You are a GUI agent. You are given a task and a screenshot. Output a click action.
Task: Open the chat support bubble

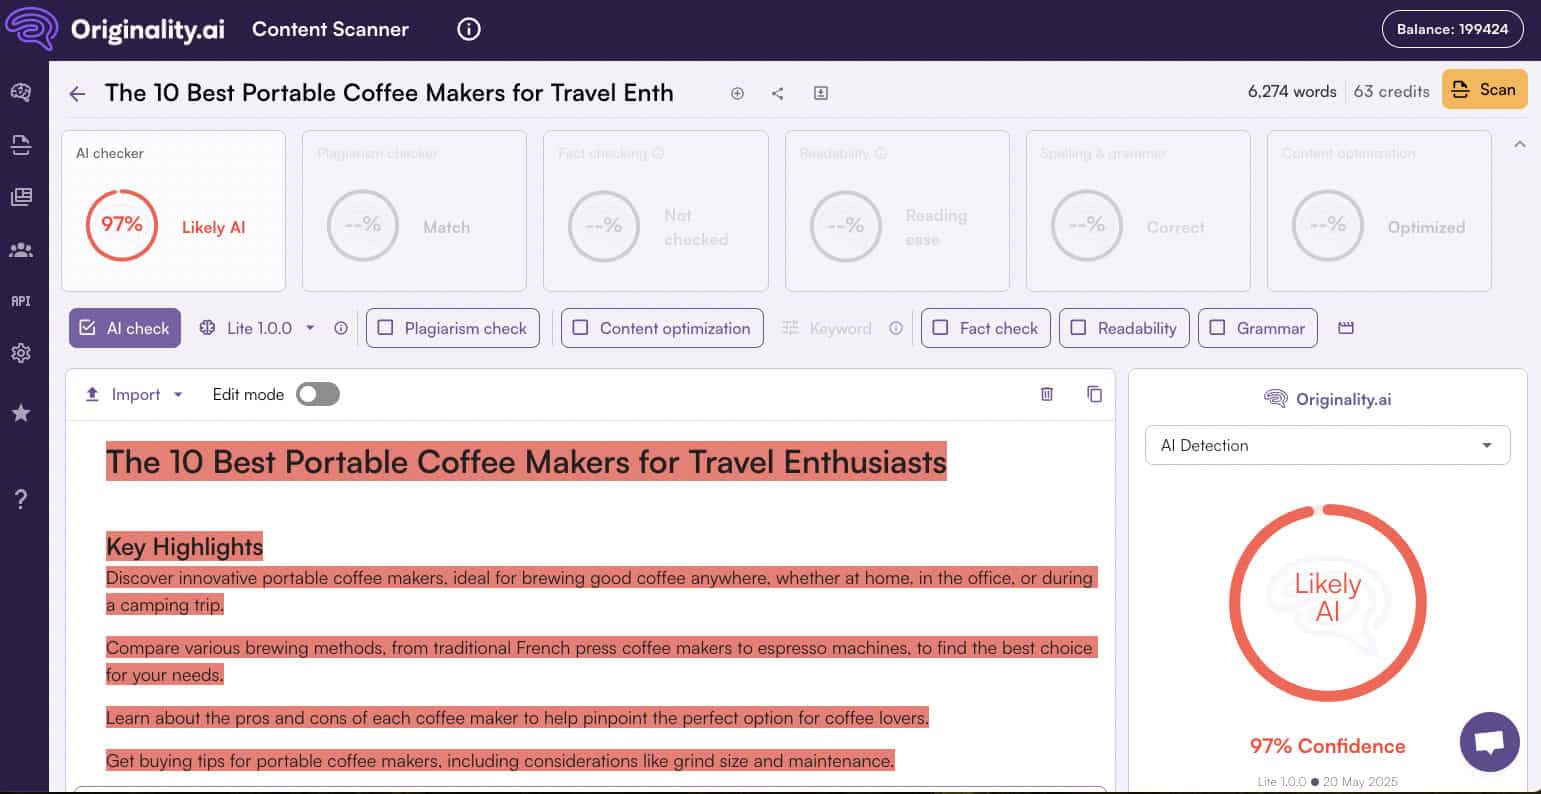point(1490,742)
